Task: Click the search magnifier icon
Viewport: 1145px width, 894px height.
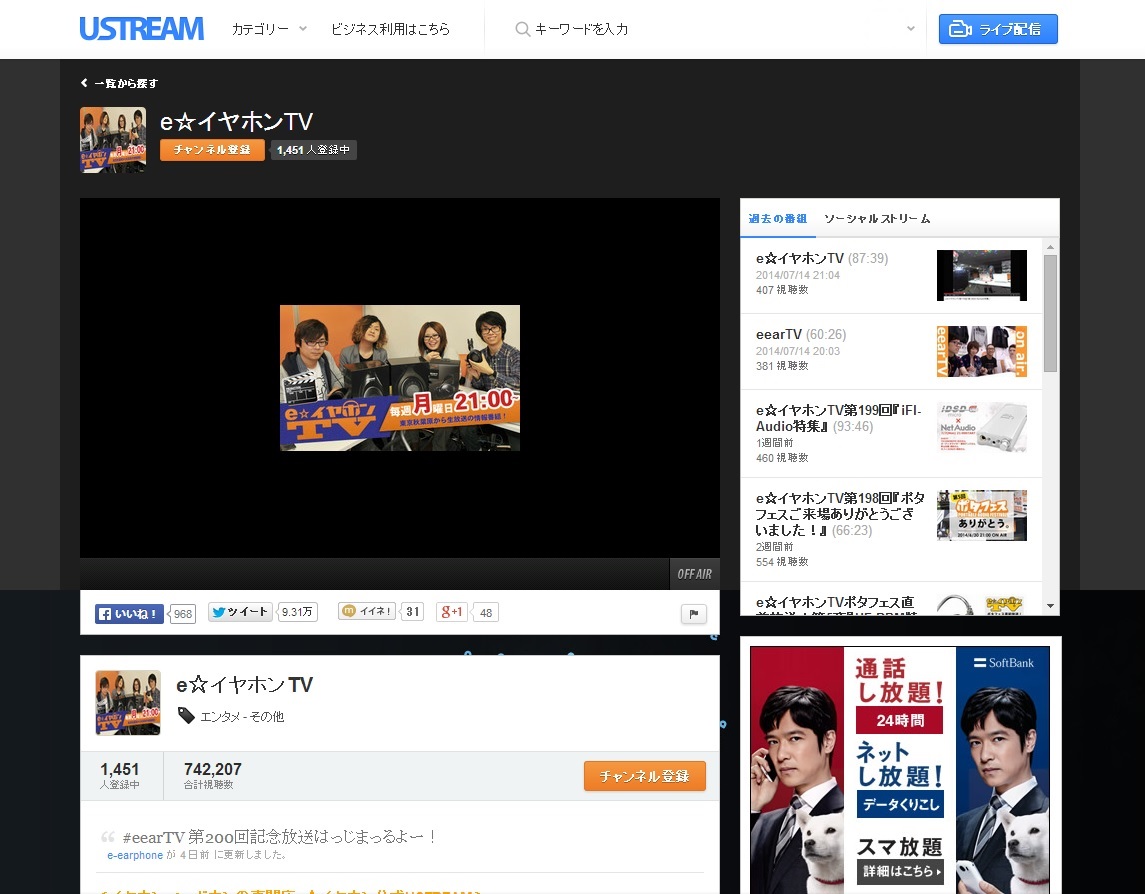Action: (x=522, y=29)
